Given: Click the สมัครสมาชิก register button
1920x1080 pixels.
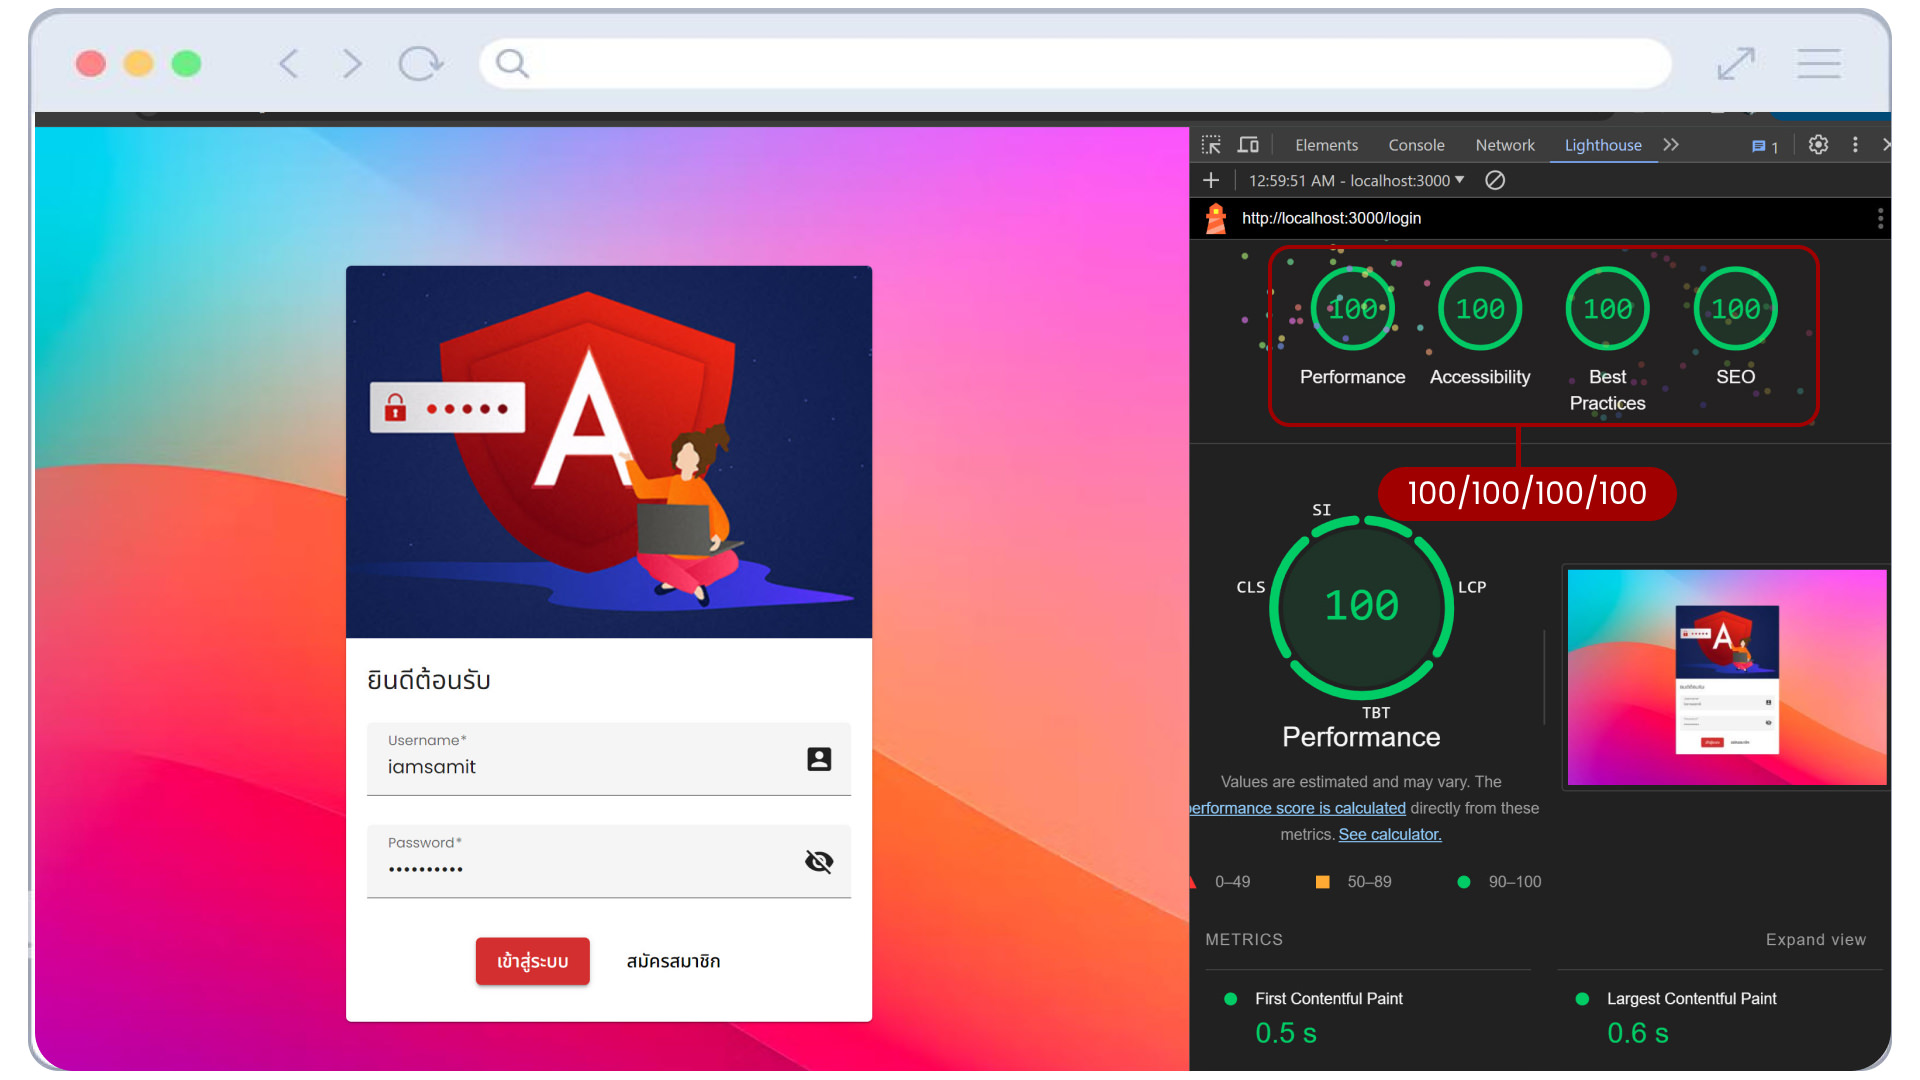Looking at the screenshot, I should click(673, 961).
